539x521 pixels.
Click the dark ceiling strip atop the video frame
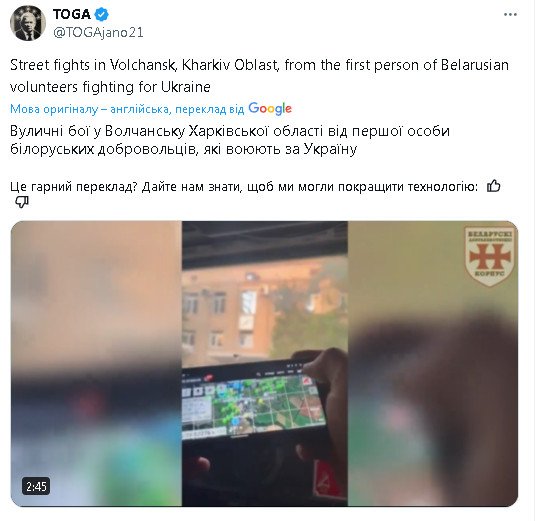(x=265, y=245)
